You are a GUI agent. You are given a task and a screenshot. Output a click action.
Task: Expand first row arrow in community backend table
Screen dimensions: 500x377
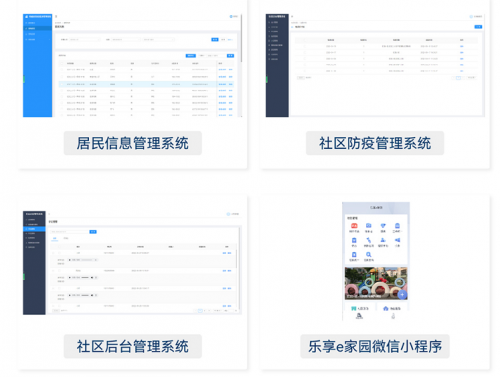[x=53, y=253]
